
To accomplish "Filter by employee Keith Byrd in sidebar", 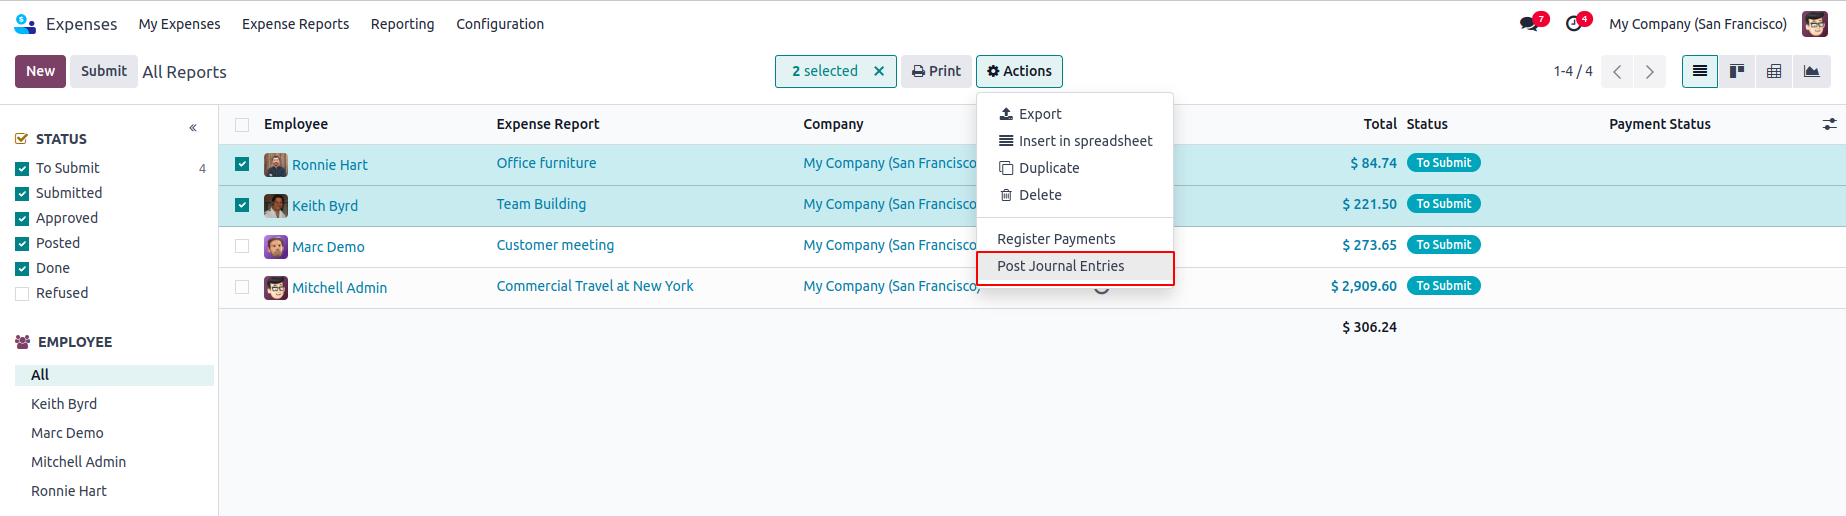I will [64, 404].
